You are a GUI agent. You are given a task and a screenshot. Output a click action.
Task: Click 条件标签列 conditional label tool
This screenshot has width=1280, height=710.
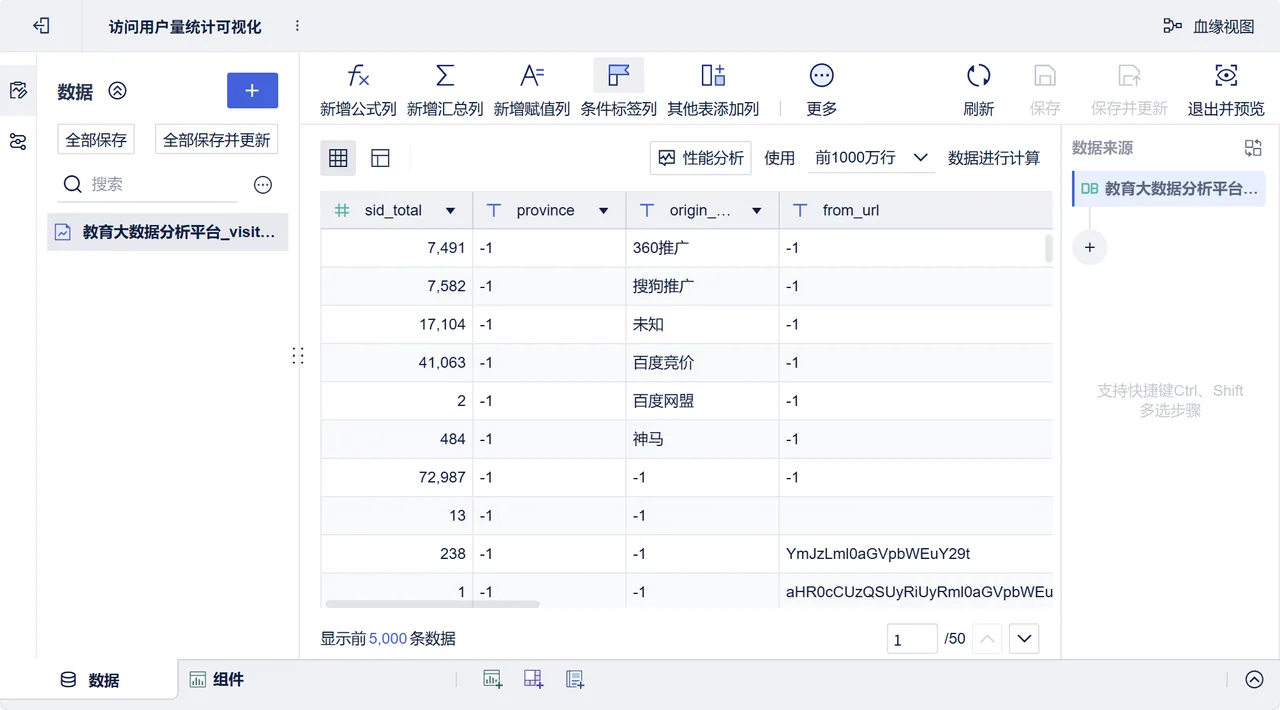point(619,89)
